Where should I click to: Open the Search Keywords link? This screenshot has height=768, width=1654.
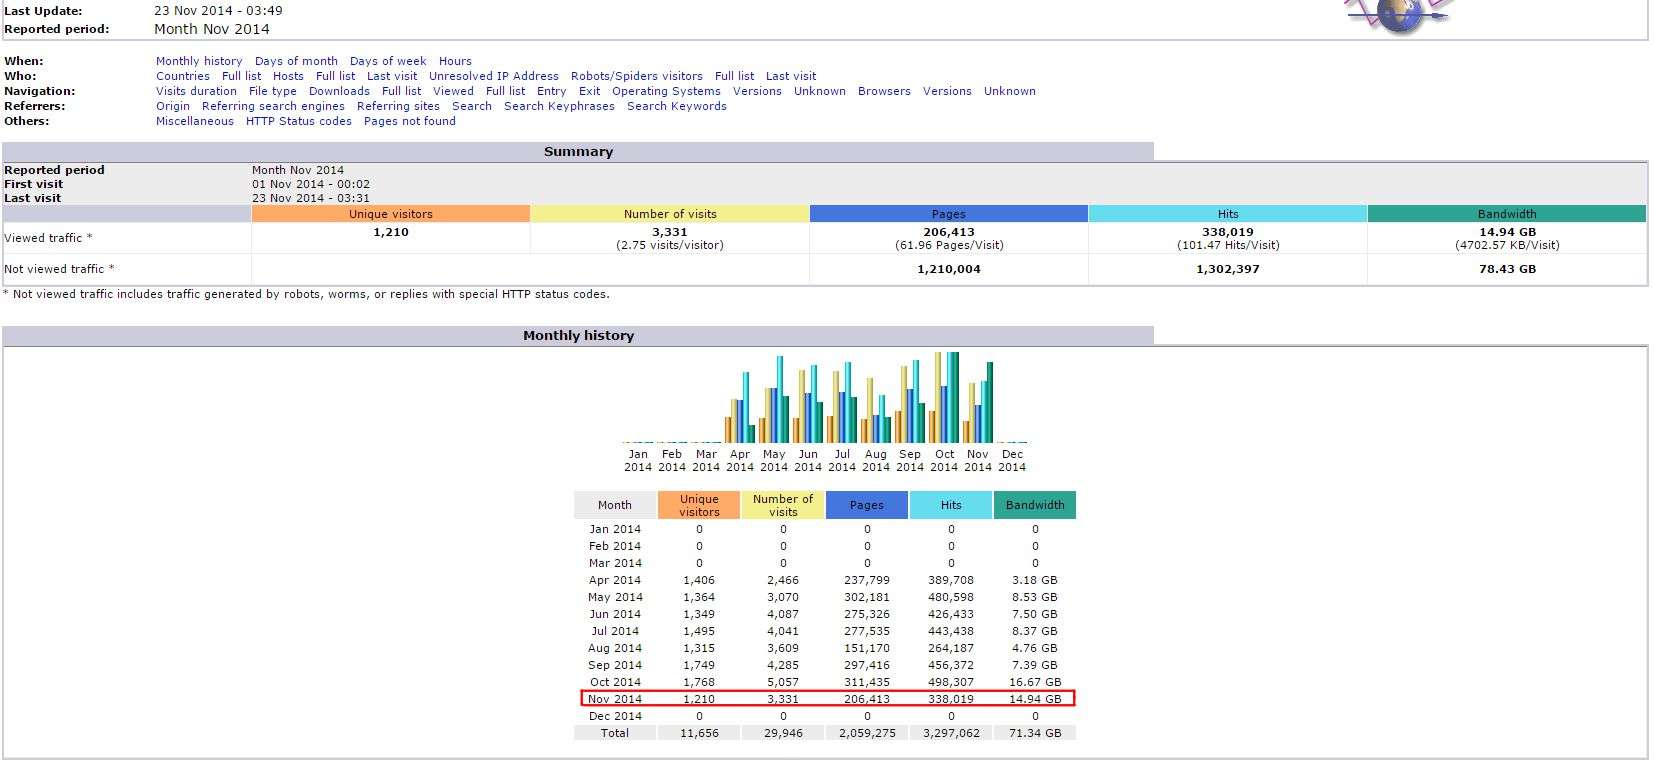click(677, 106)
